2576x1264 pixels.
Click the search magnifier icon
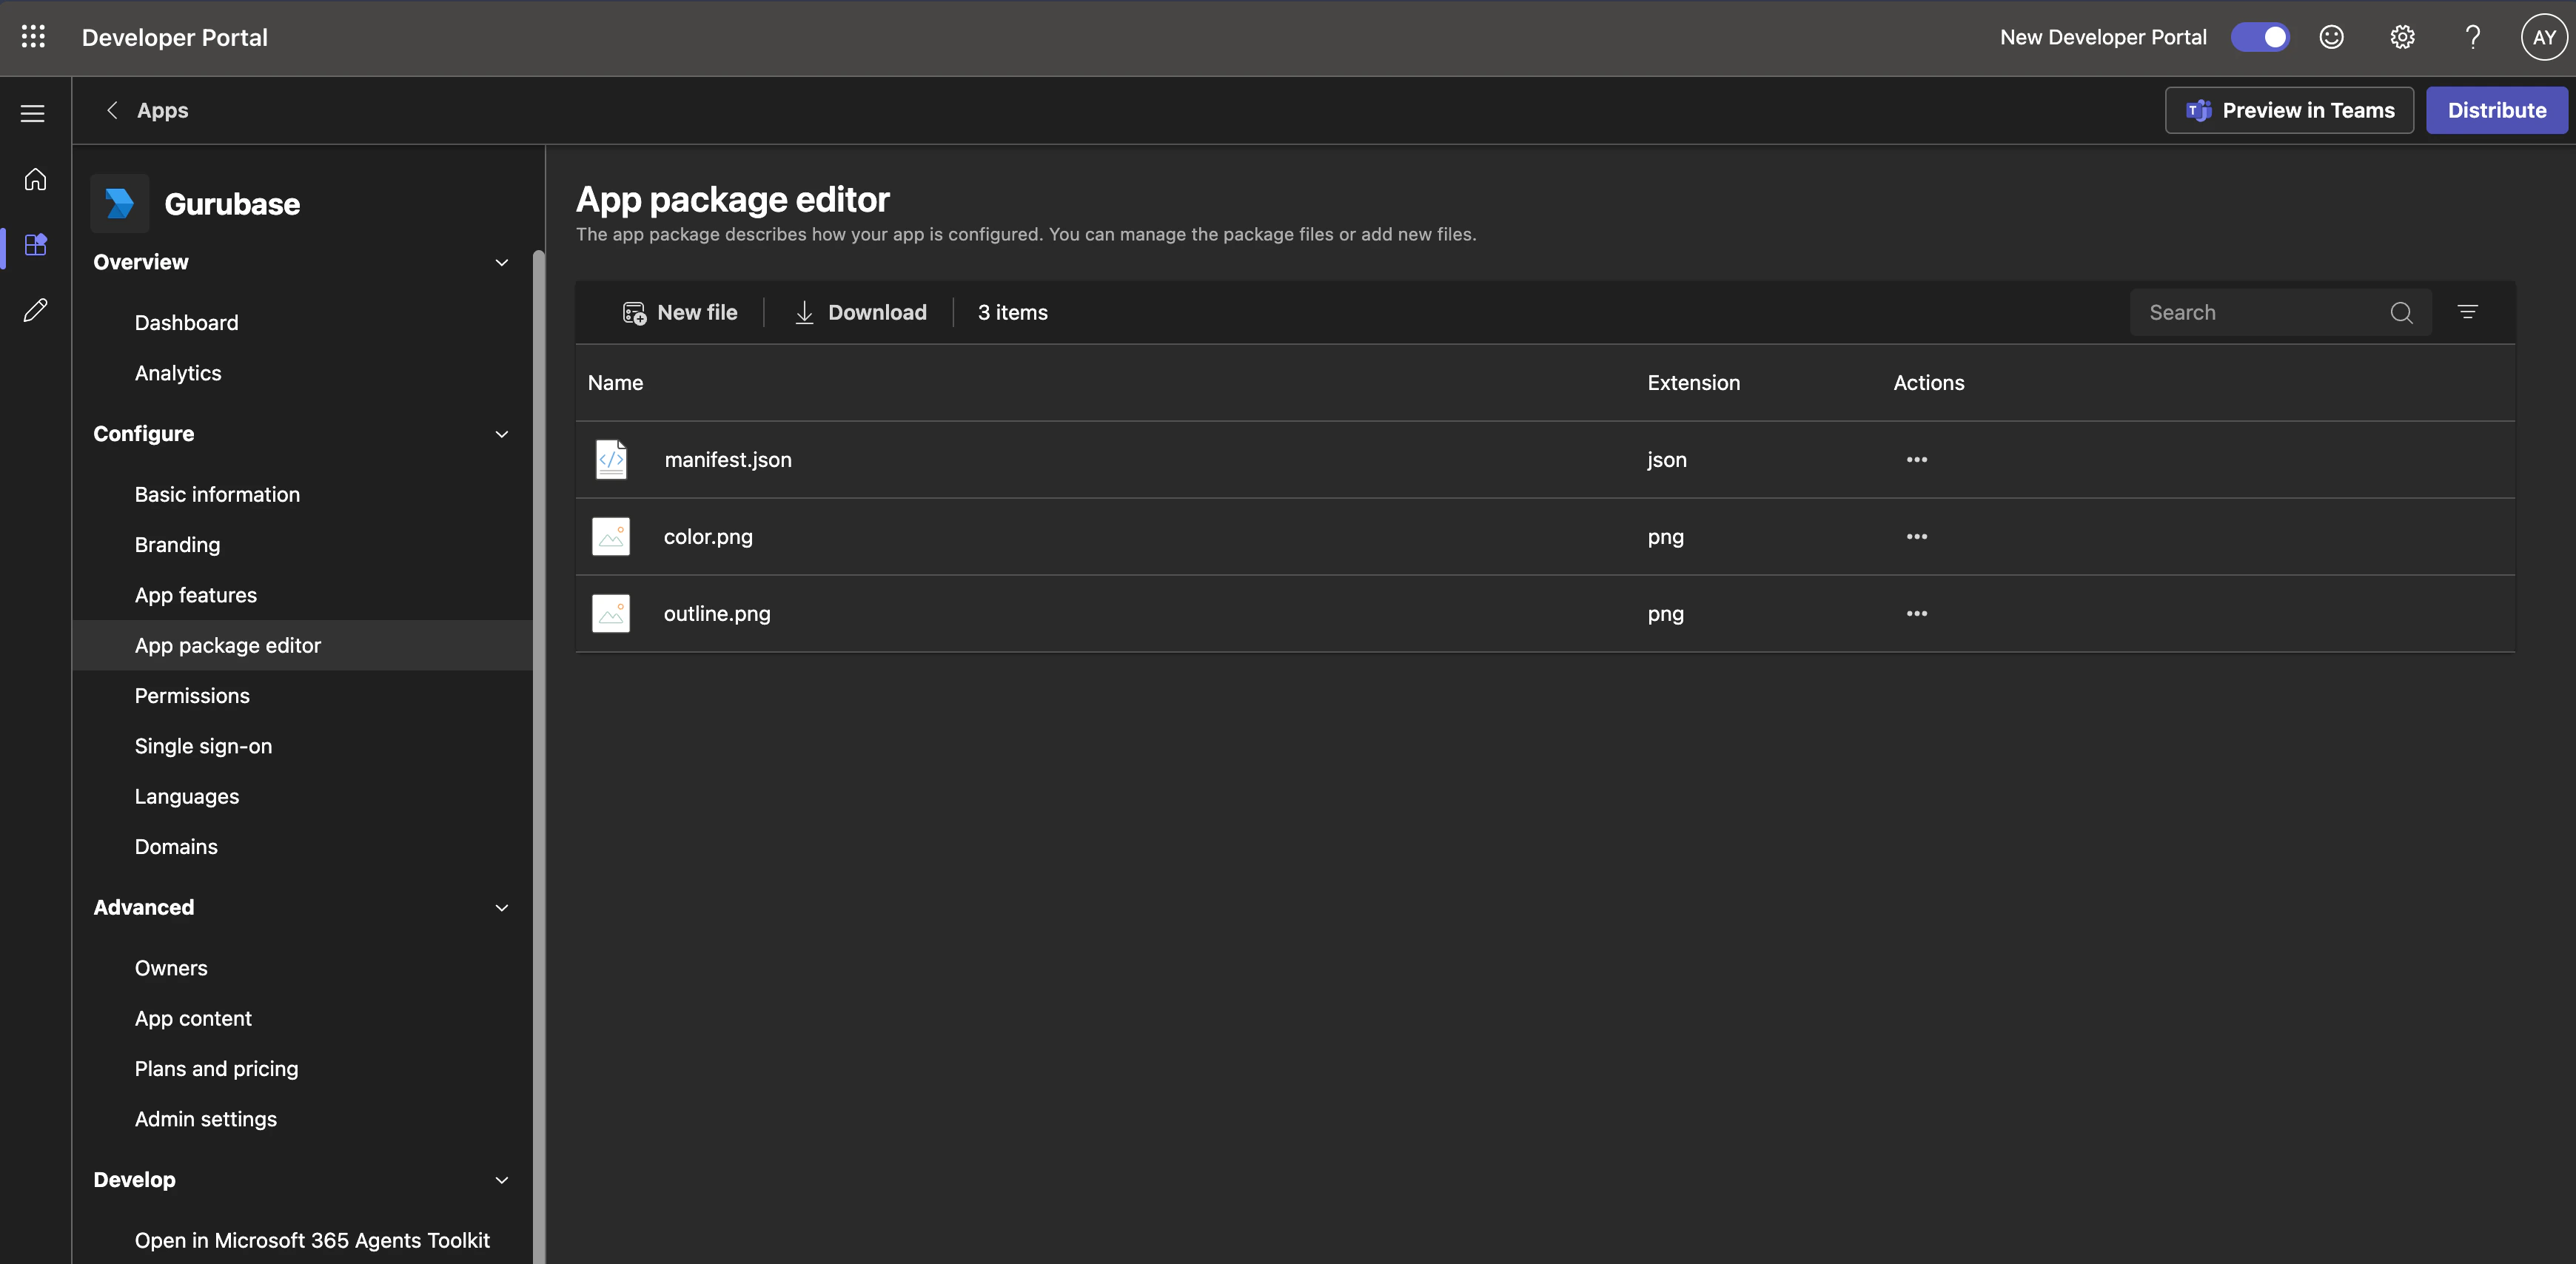[2401, 313]
